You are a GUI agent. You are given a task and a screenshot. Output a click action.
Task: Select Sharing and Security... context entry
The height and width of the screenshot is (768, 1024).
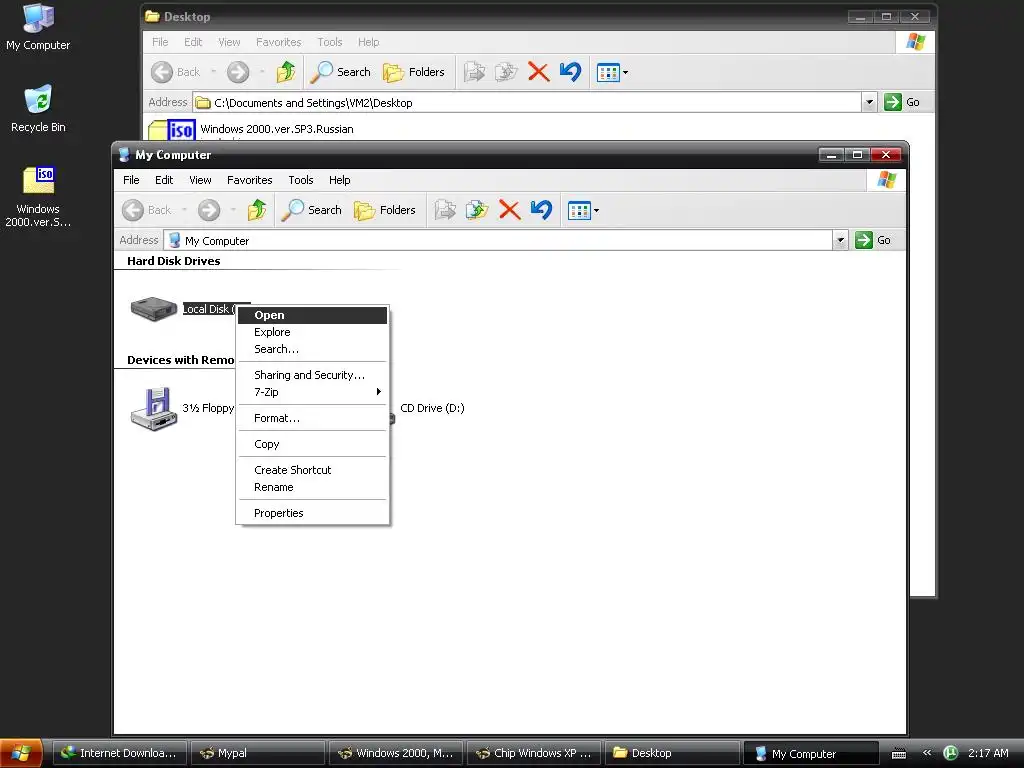[x=312, y=376]
